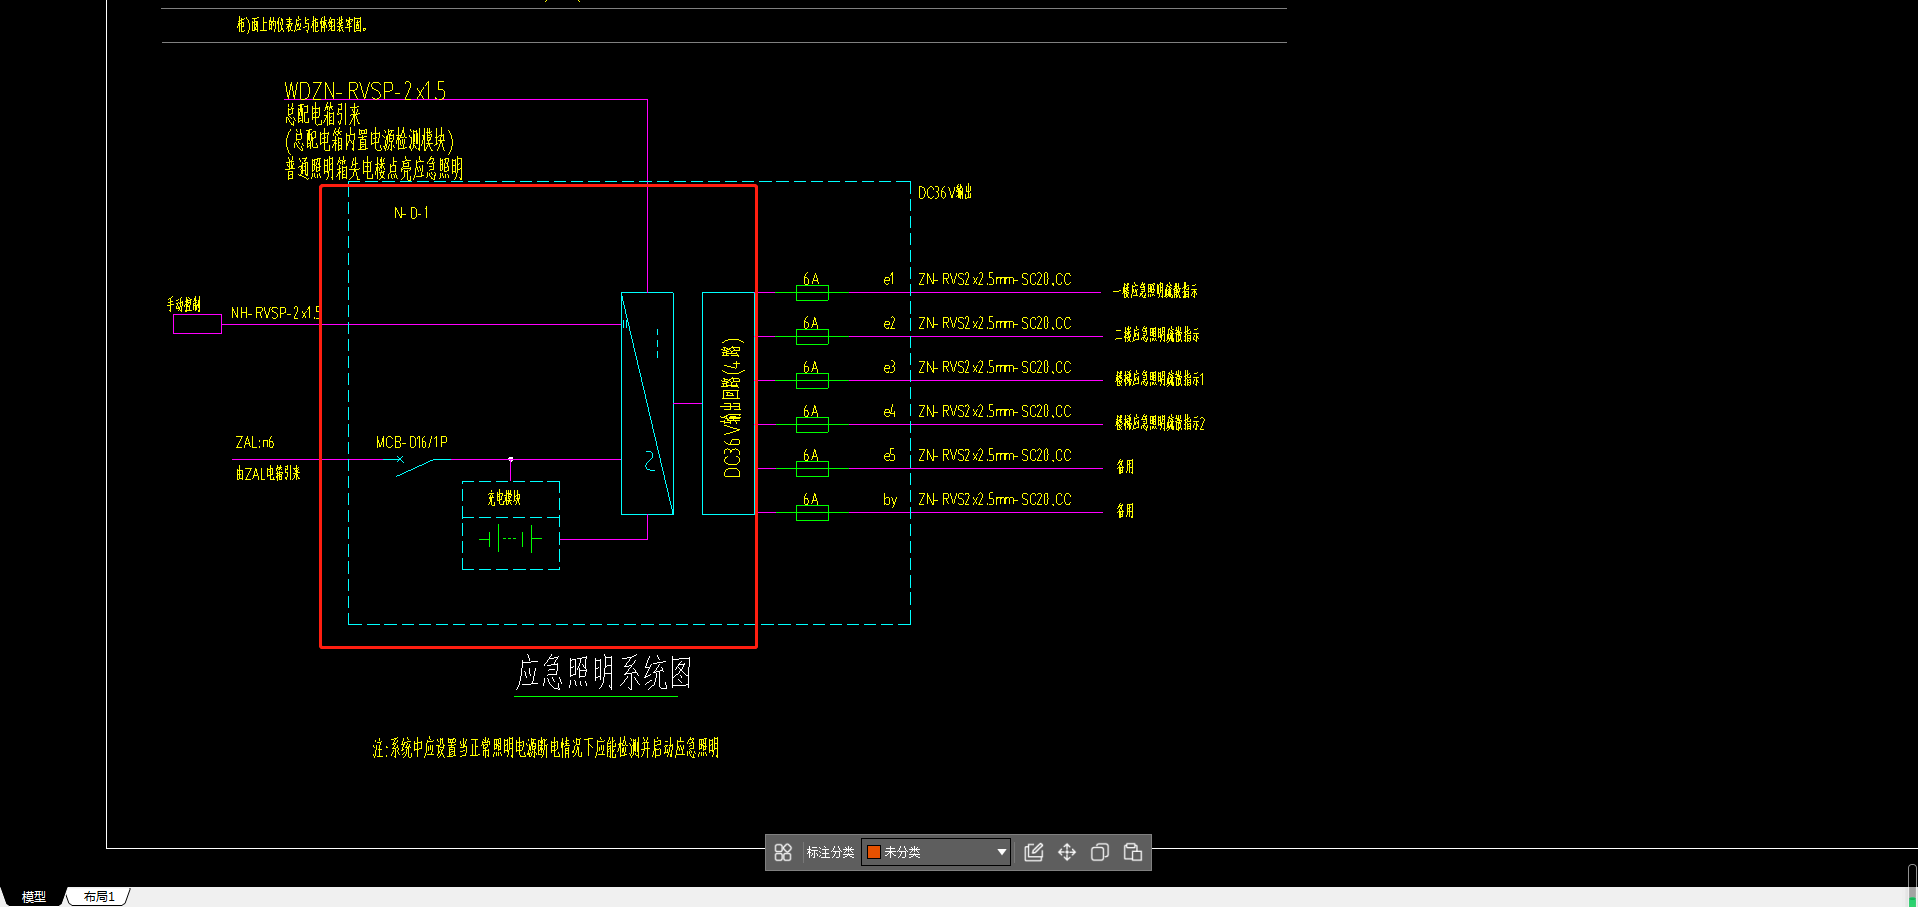Select the 6A fuse symbol on e5 circuit
The height and width of the screenshot is (907, 1918).
pyautogui.click(x=812, y=469)
